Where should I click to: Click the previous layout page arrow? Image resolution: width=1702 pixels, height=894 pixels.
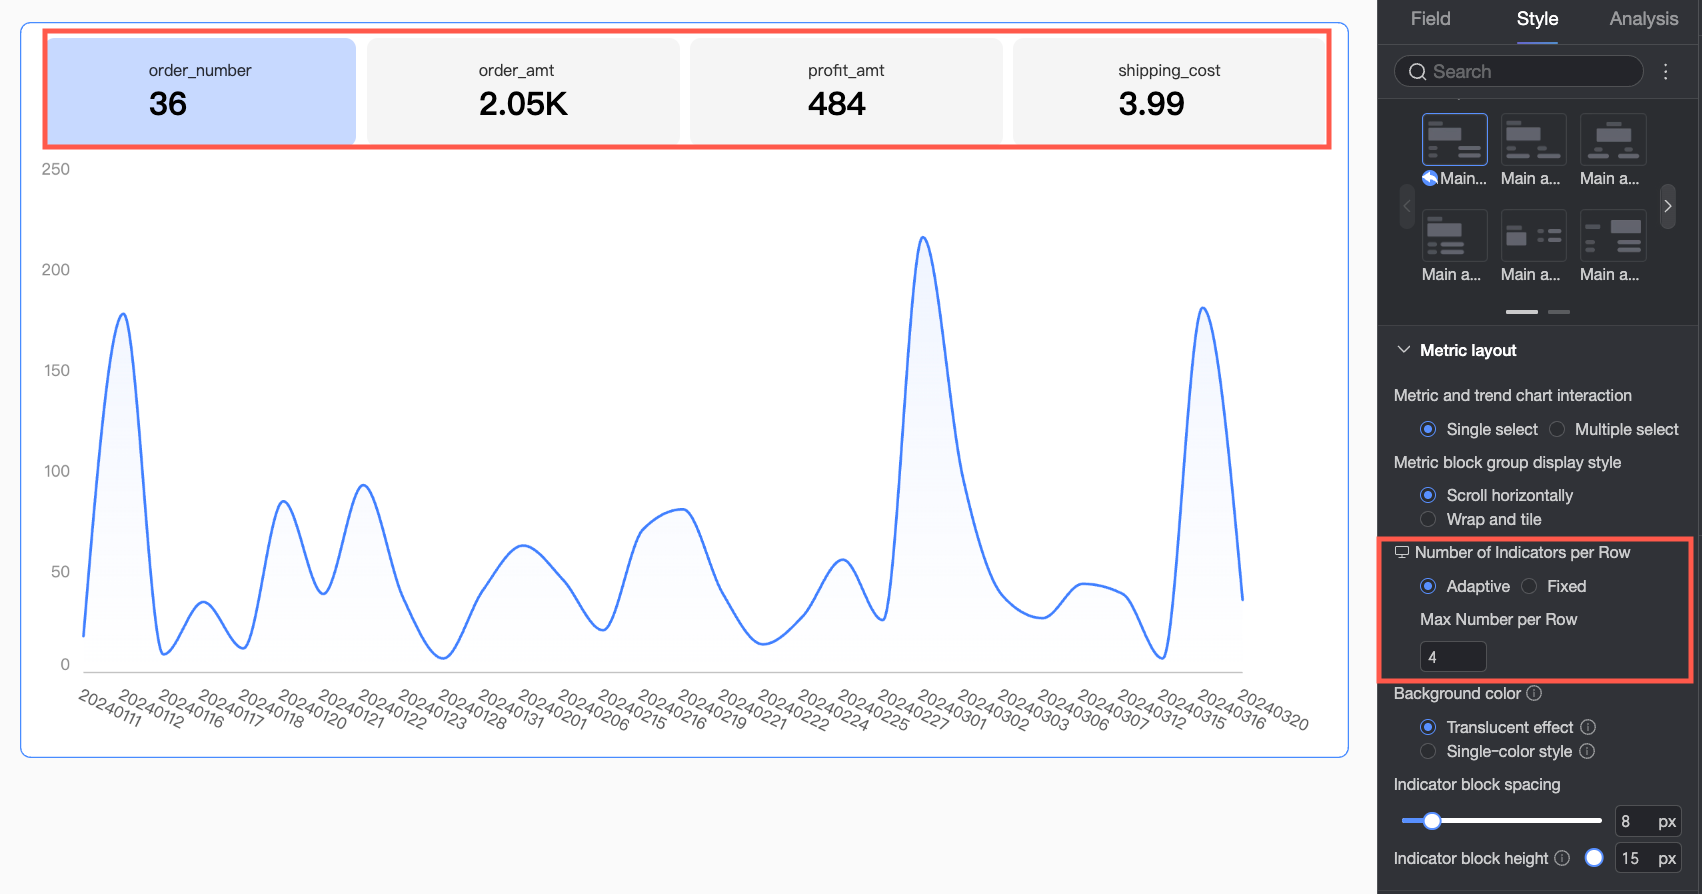click(x=1407, y=206)
